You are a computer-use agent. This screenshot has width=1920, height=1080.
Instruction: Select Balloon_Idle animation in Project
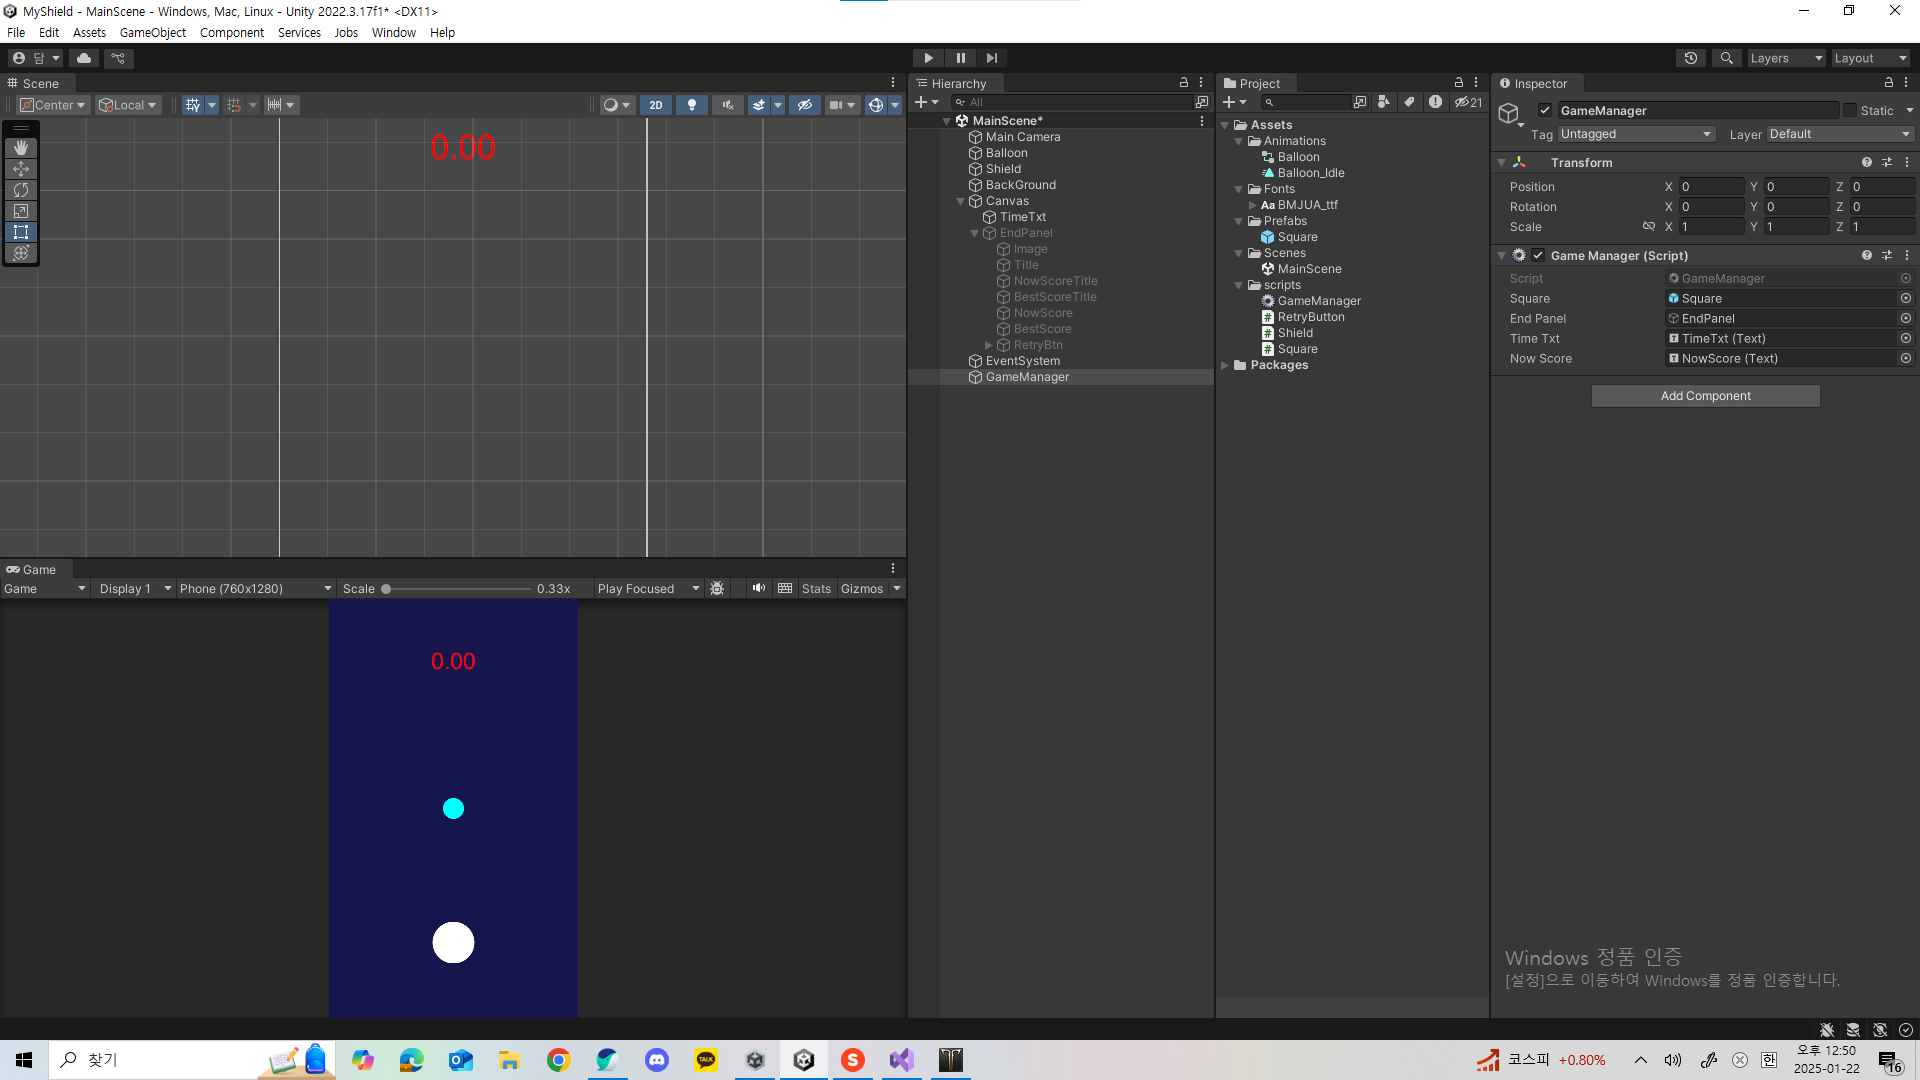1311,173
